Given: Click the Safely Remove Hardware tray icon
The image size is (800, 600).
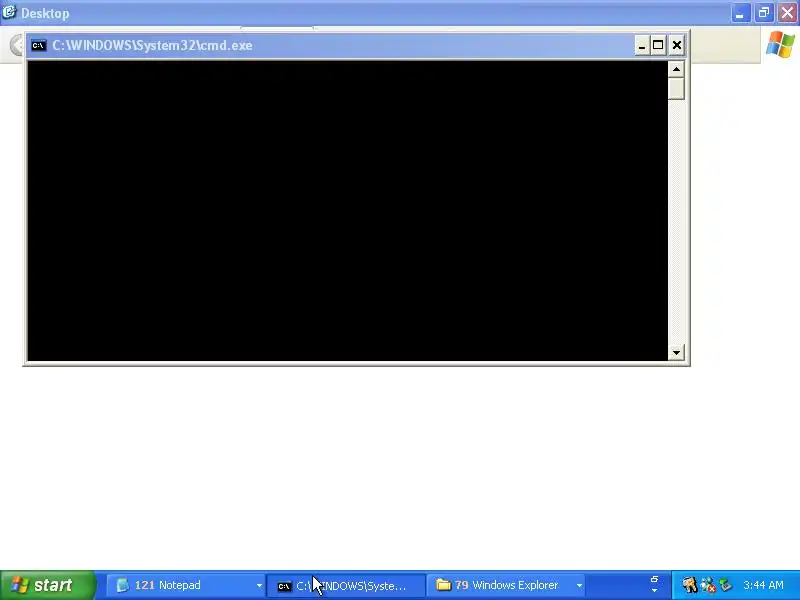Looking at the screenshot, I should coord(726,585).
